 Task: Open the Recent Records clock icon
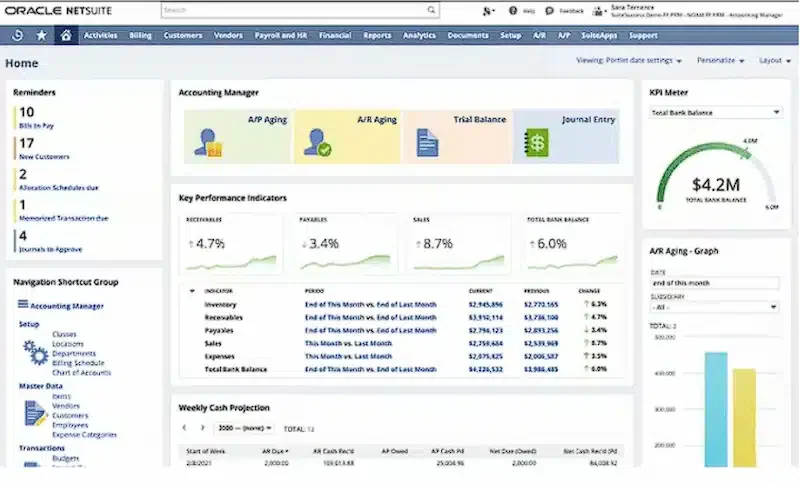click(x=17, y=35)
